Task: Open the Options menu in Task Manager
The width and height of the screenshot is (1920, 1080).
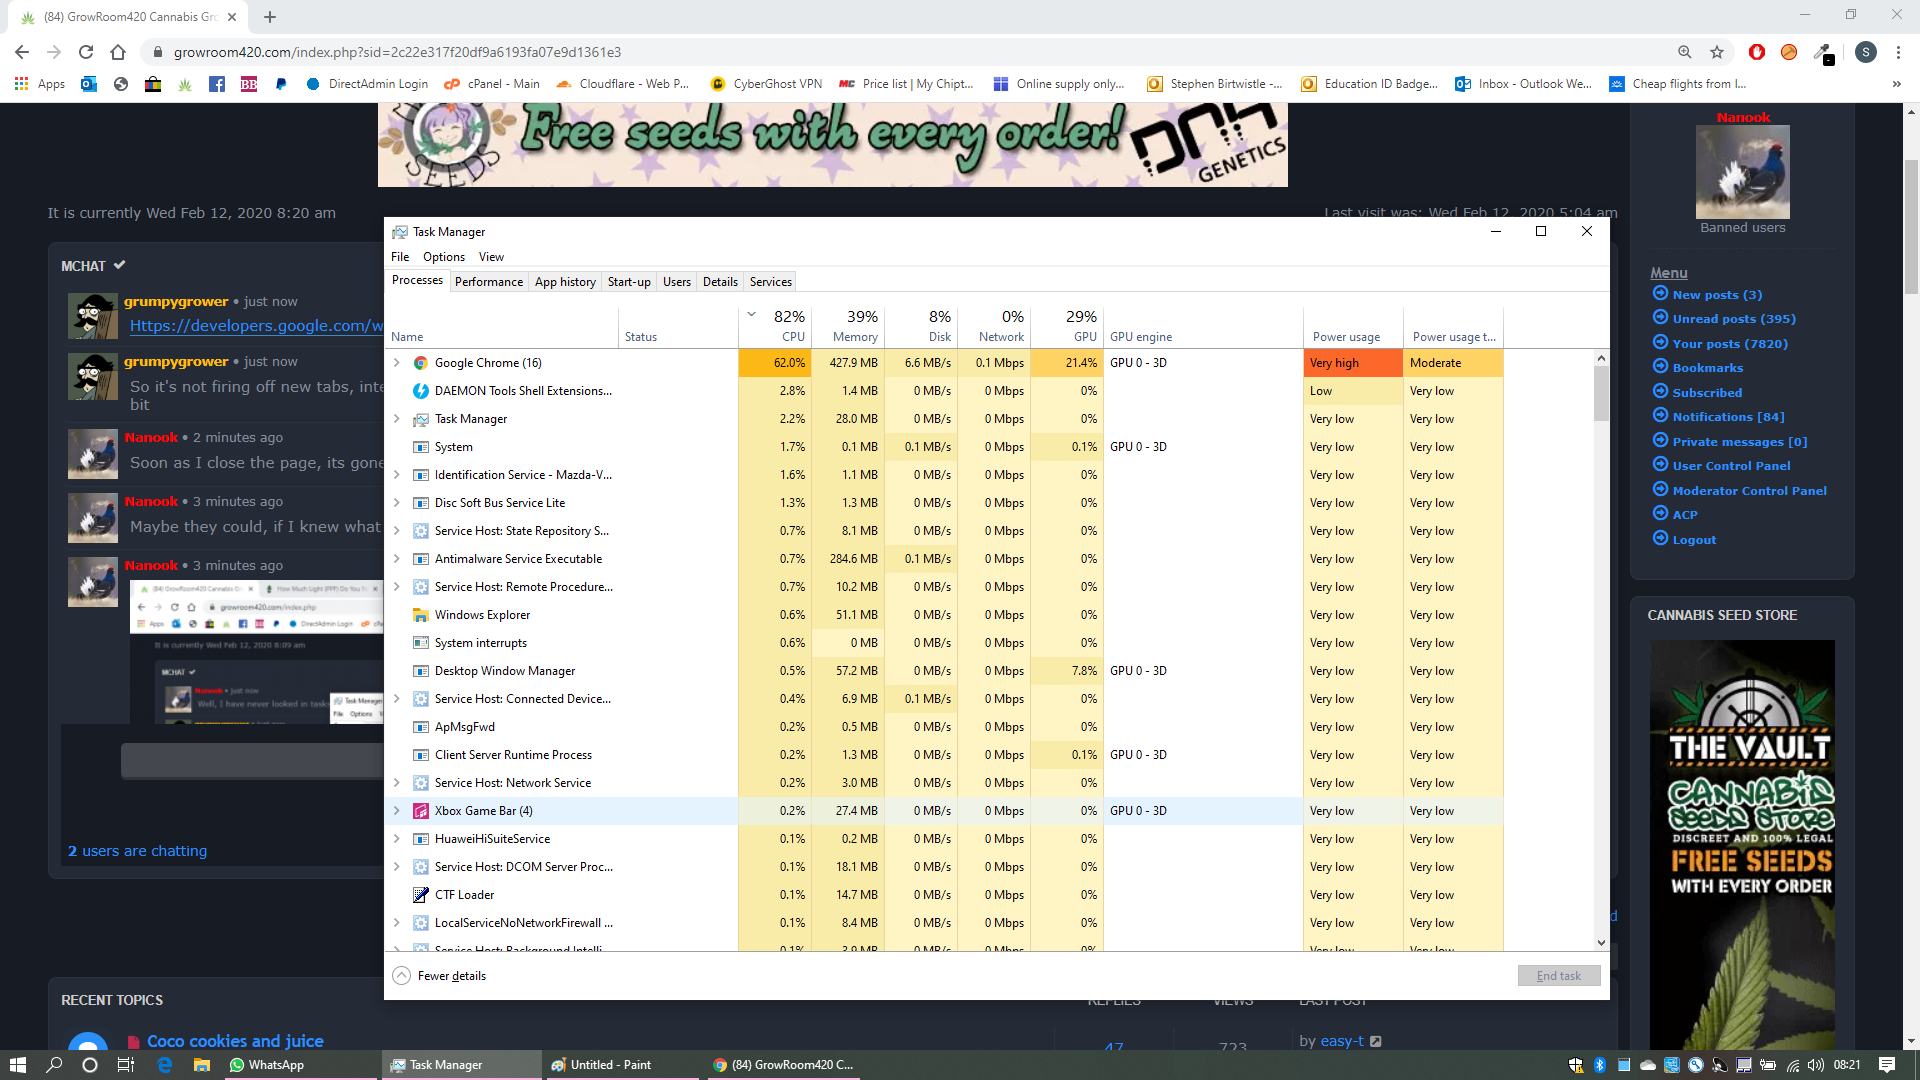Action: [443, 257]
